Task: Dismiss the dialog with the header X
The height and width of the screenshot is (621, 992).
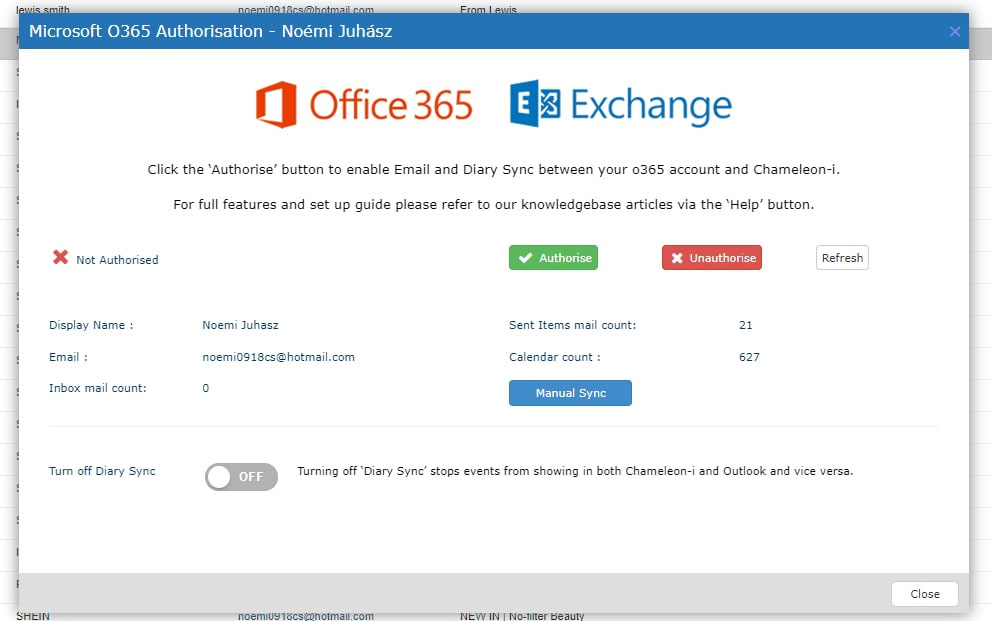Action: (x=955, y=32)
